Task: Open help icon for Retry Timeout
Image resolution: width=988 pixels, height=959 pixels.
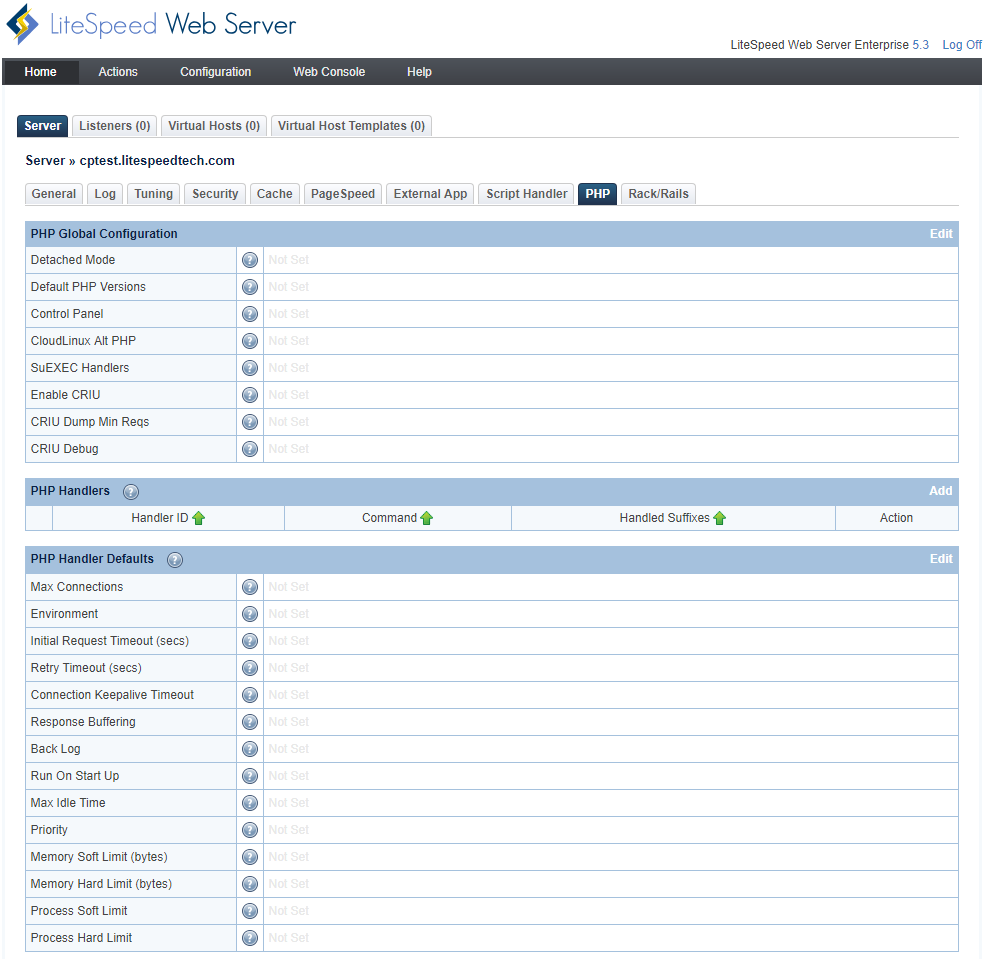Action: 250,669
